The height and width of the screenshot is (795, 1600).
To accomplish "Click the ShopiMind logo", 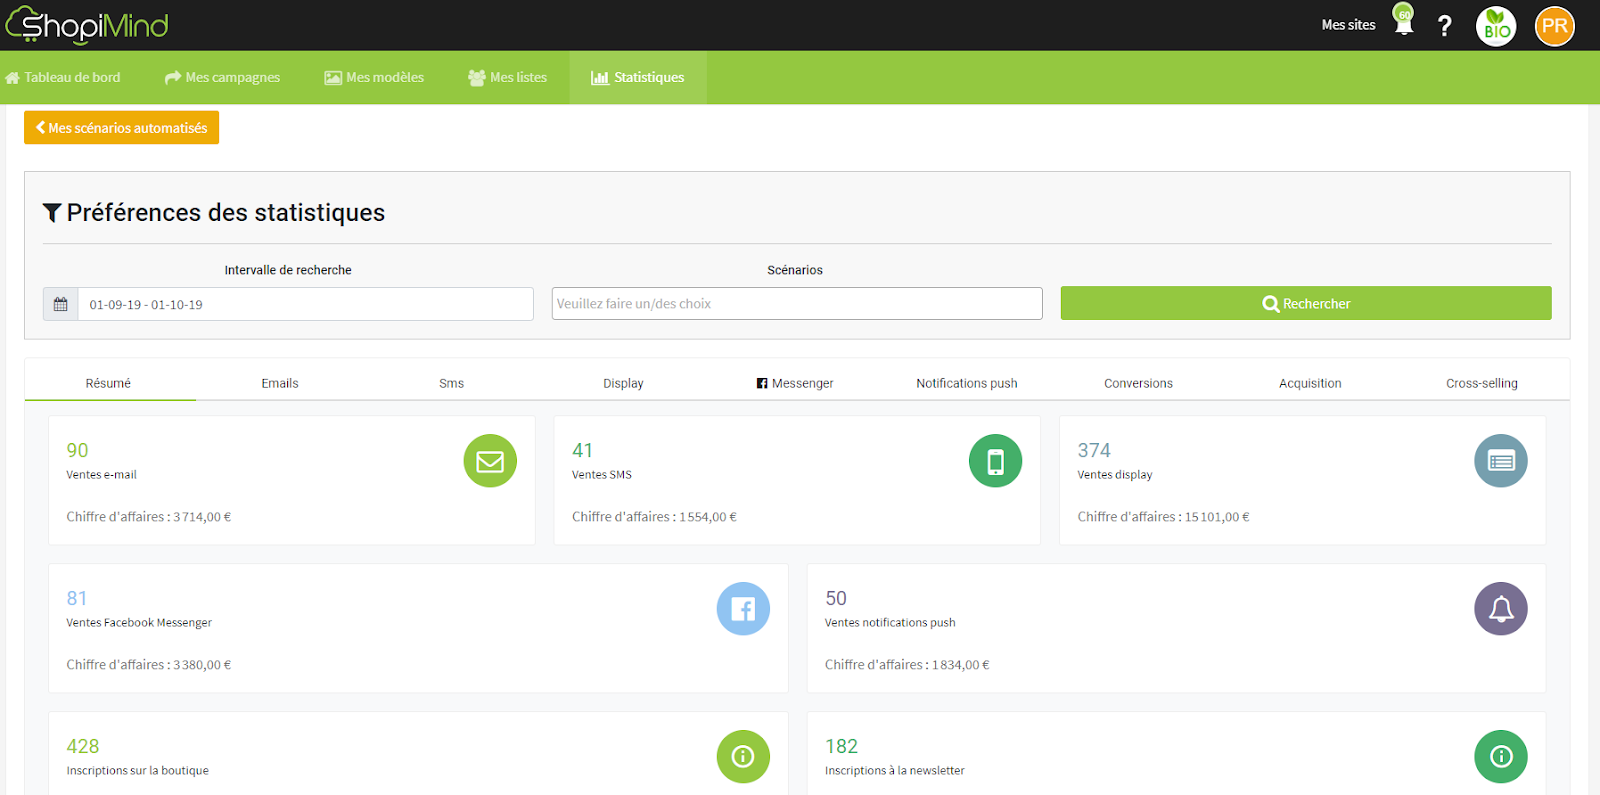I will [87, 25].
